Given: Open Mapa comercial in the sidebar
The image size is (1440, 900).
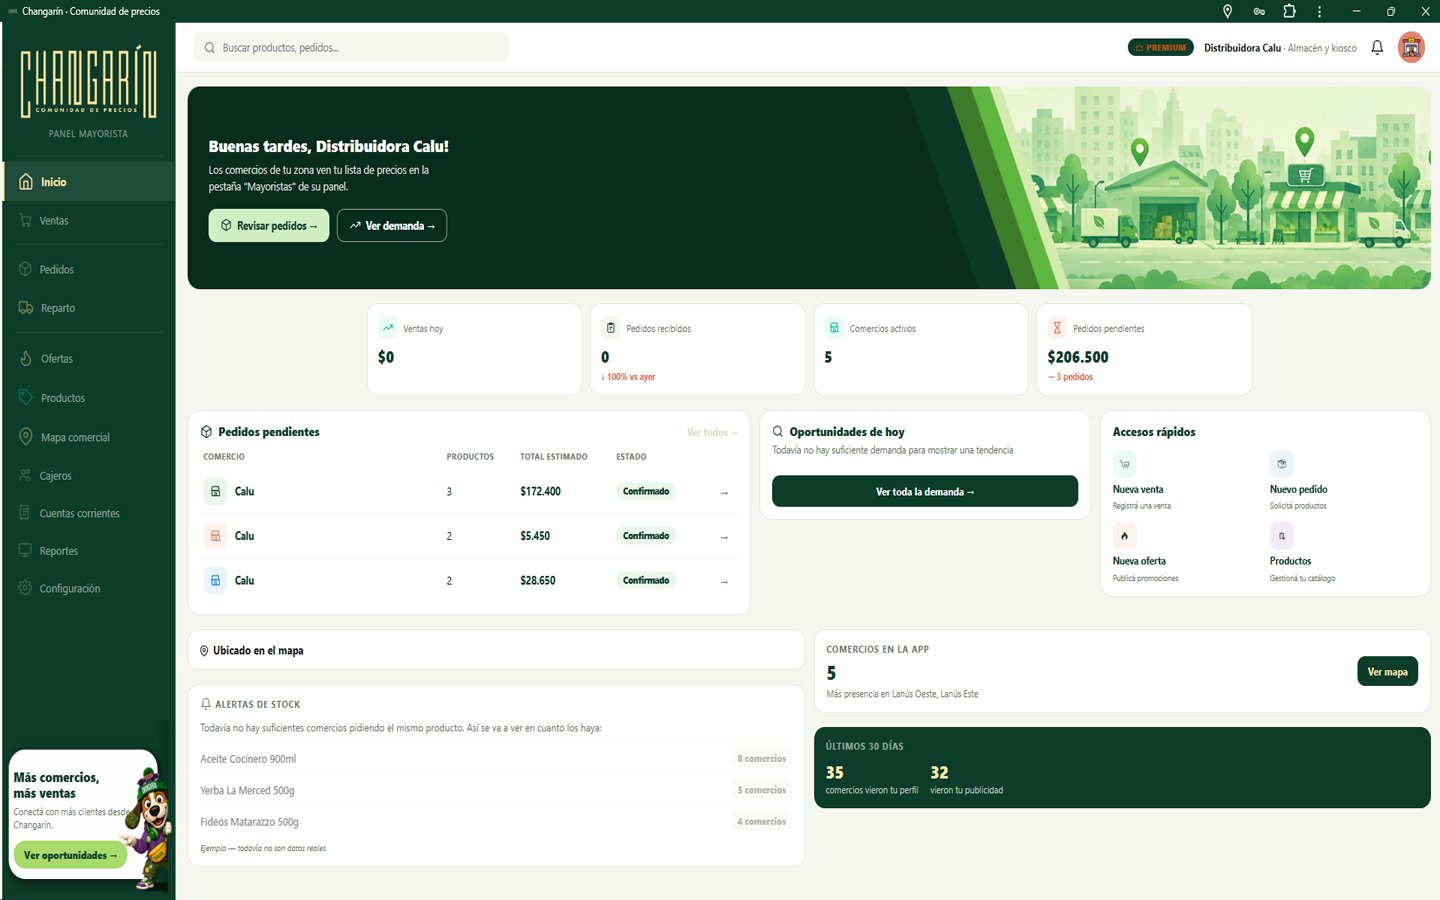Looking at the screenshot, I should tap(89, 437).
